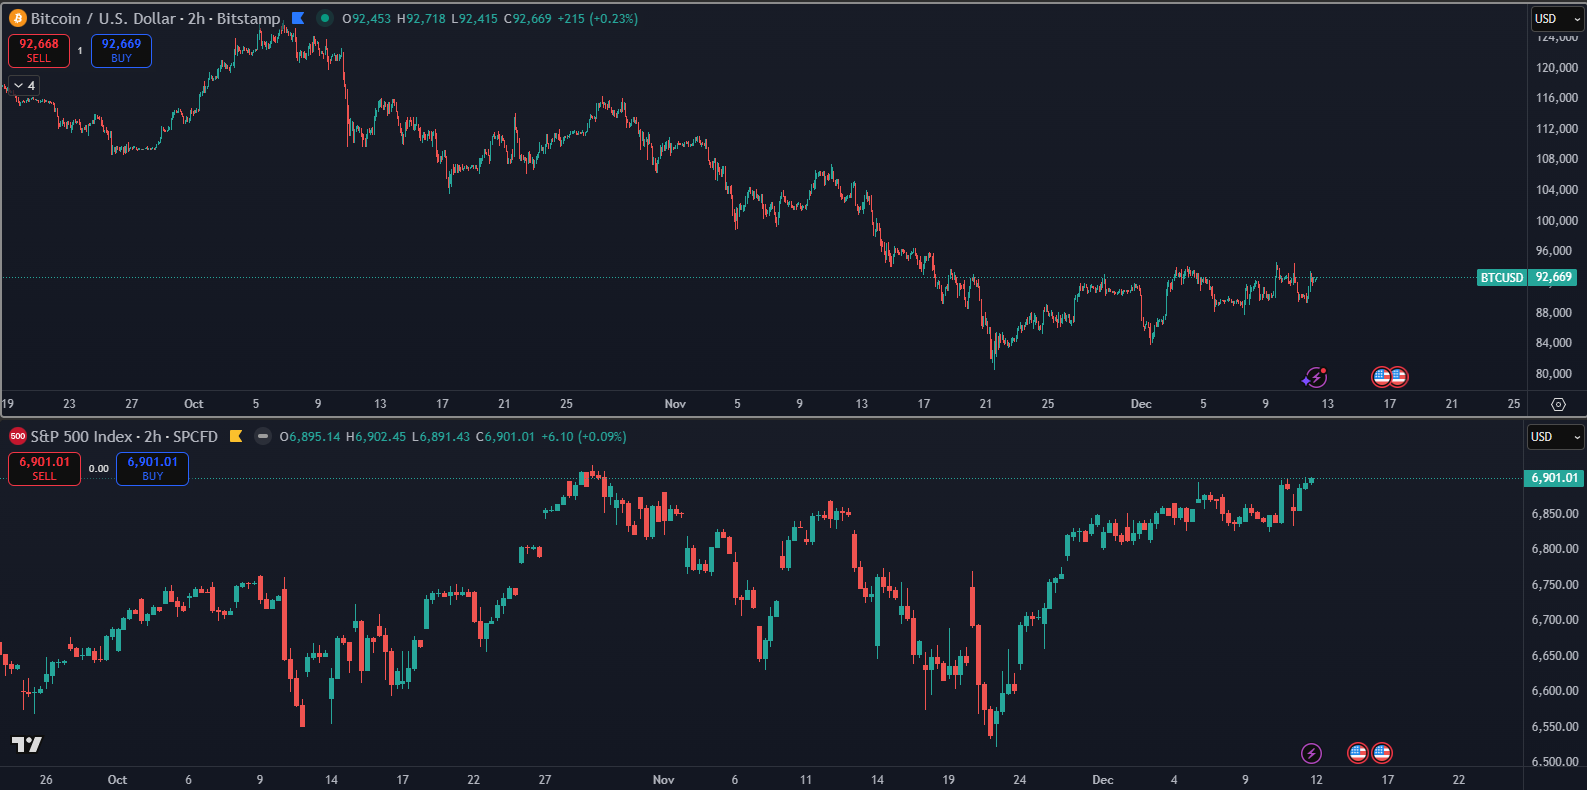Open chart settings hexagon gear icon
This screenshot has width=1587, height=790.
pyautogui.click(x=1558, y=404)
